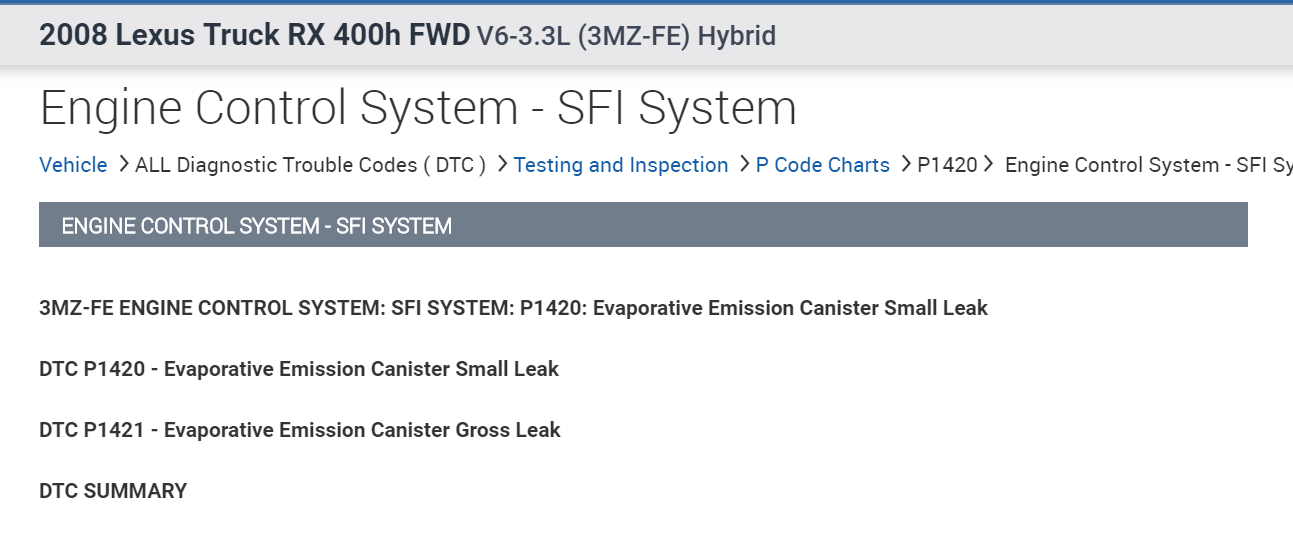Click chevron following Testing and Inspection
This screenshot has width=1293, height=547.
pos(744,164)
